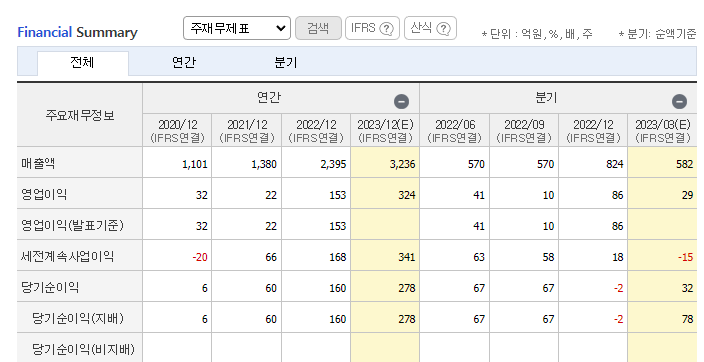Click the 검색 button
The width and height of the screenshot is (704, 362).
318,28
